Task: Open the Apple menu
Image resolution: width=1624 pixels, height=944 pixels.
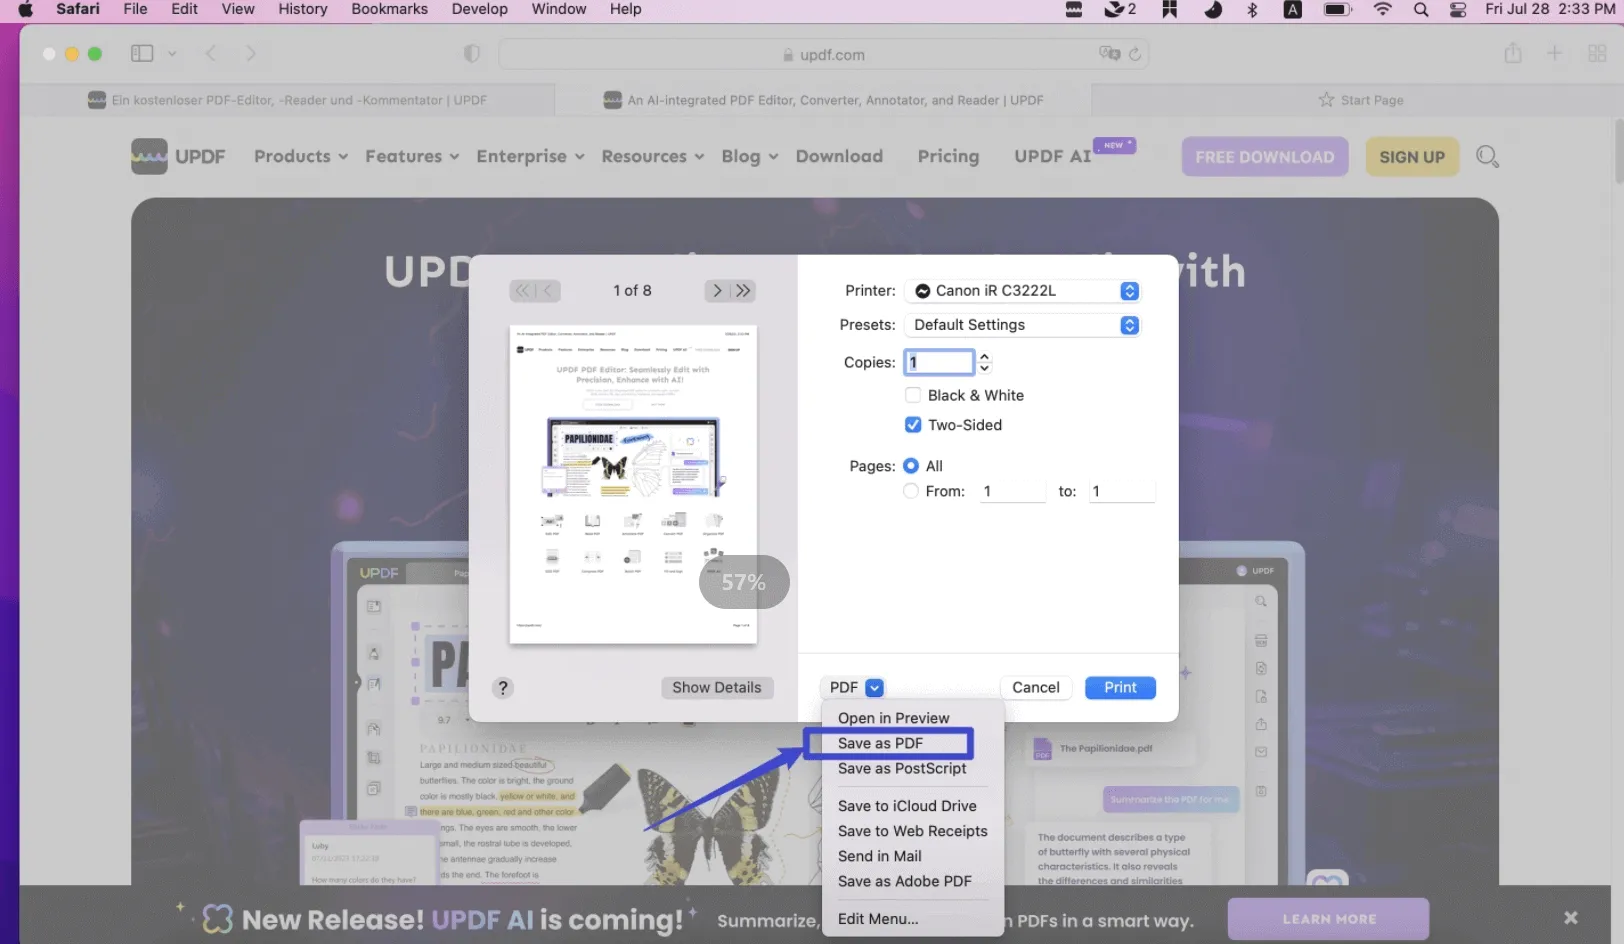Action: click(x=26, y=9)
